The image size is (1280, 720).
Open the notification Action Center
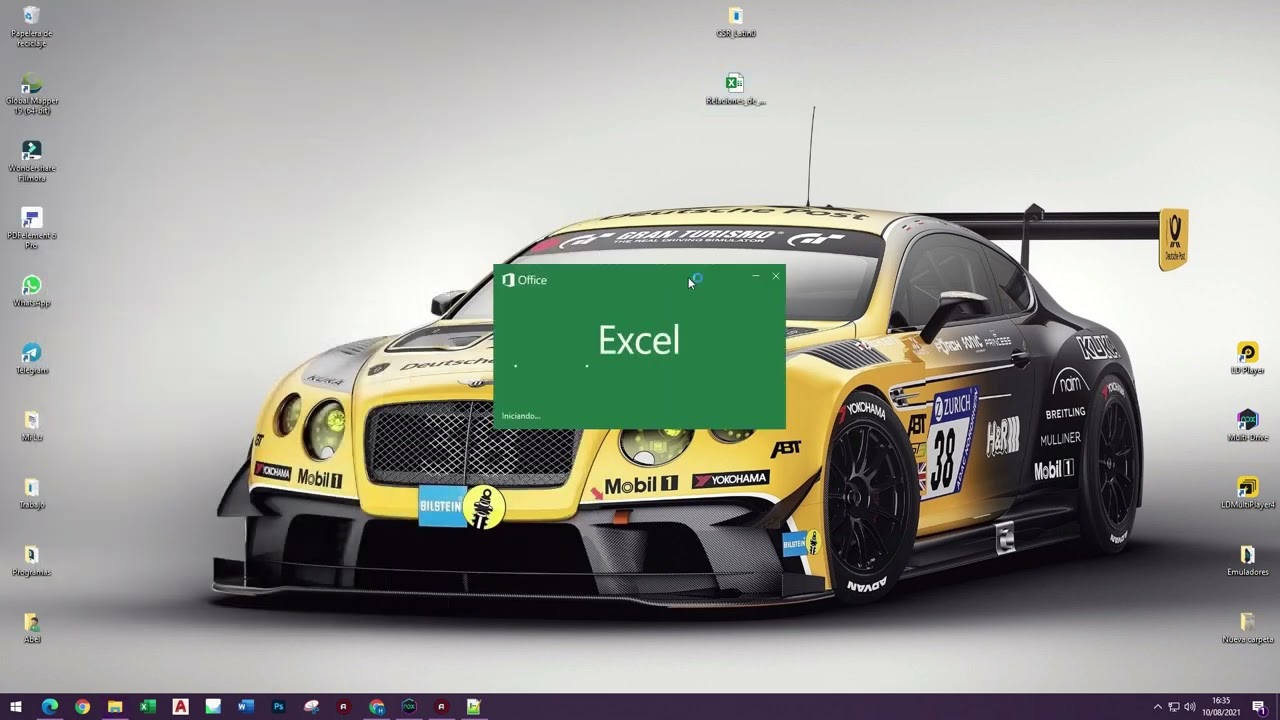[1259, 707]
